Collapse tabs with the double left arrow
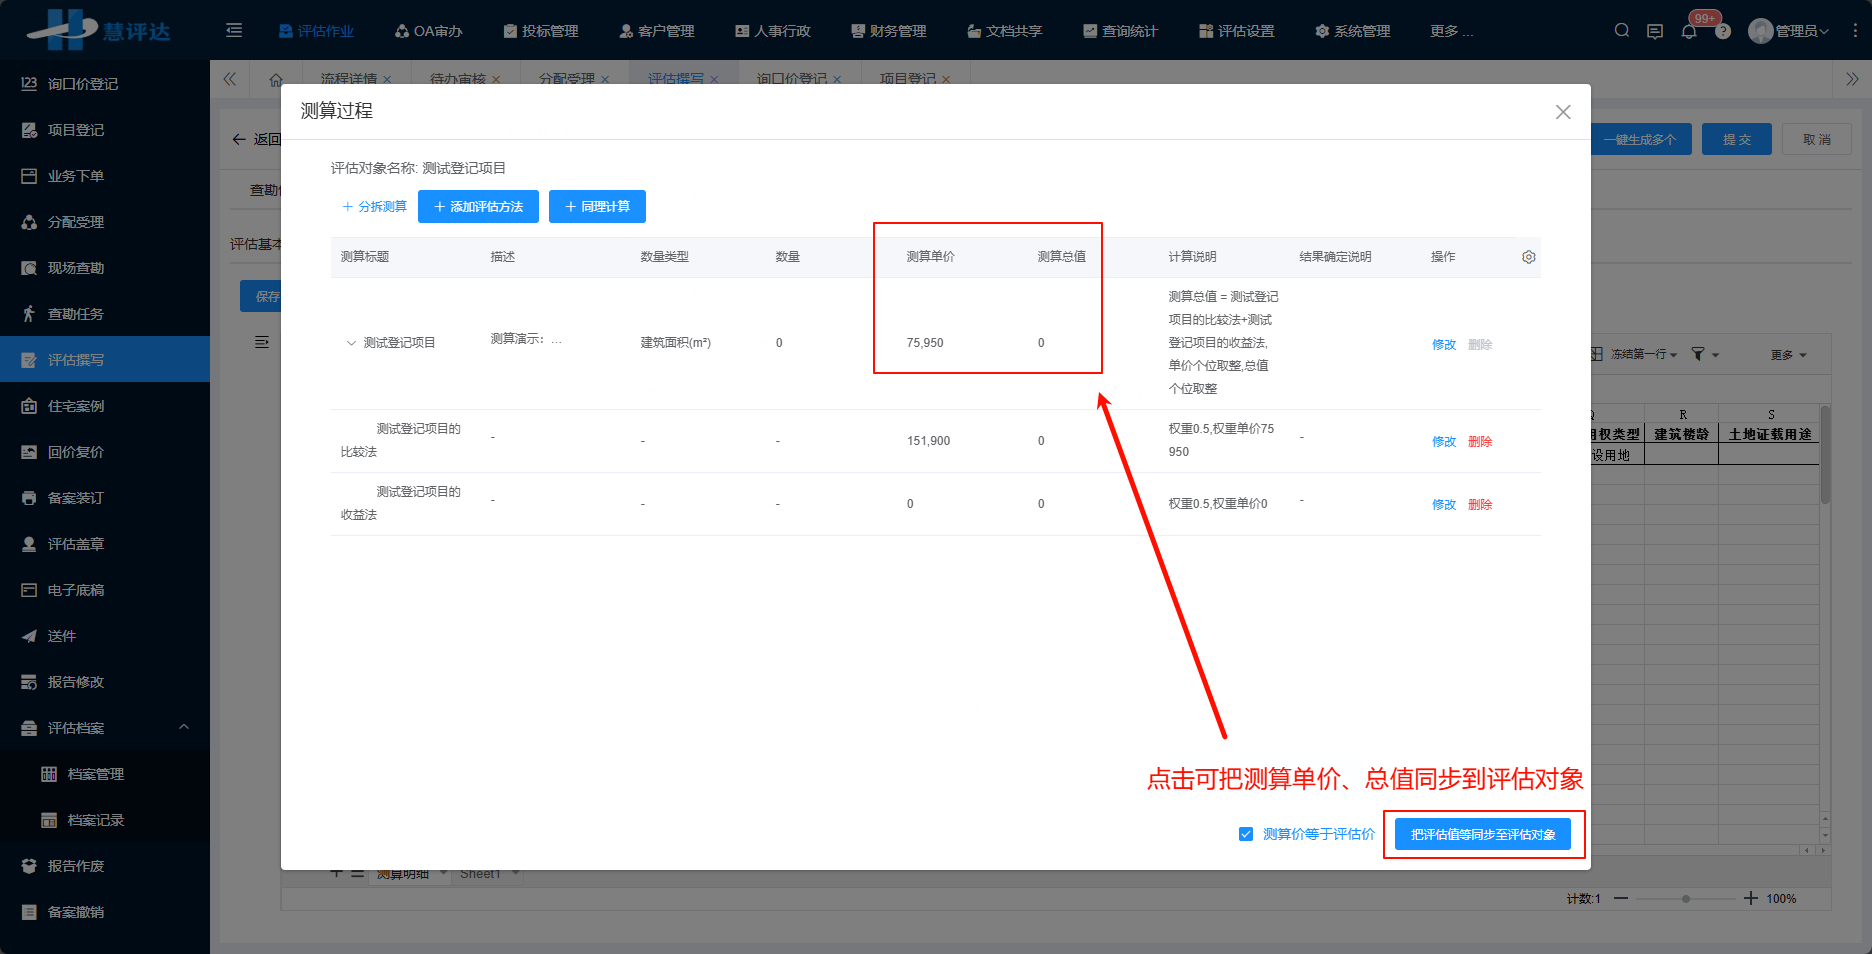 [x=230, y=78]
